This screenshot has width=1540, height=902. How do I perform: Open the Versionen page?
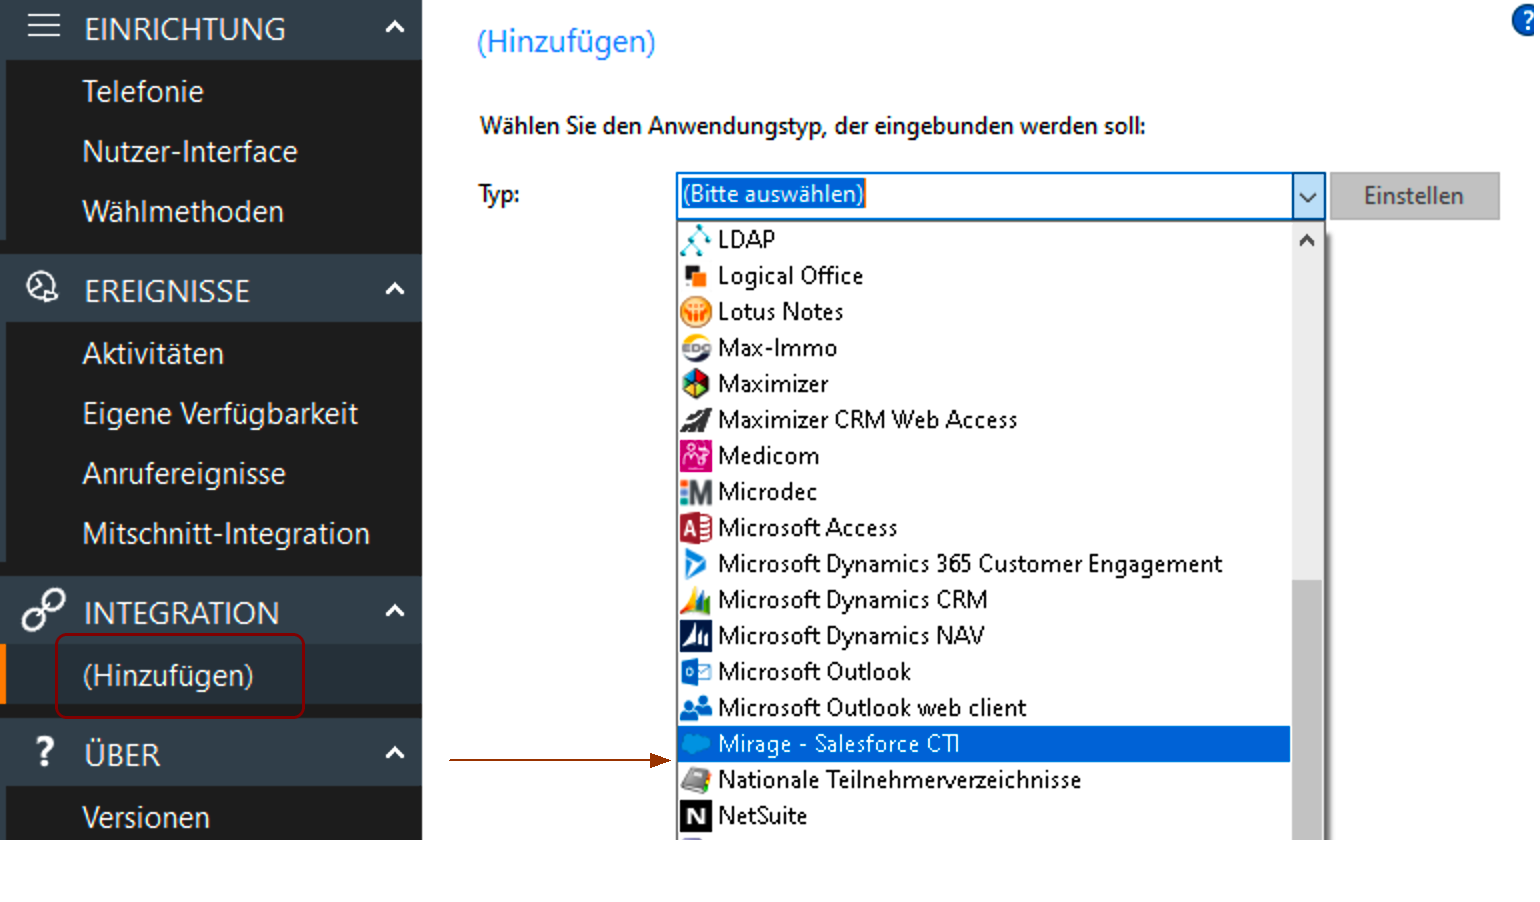coord(146,817)
